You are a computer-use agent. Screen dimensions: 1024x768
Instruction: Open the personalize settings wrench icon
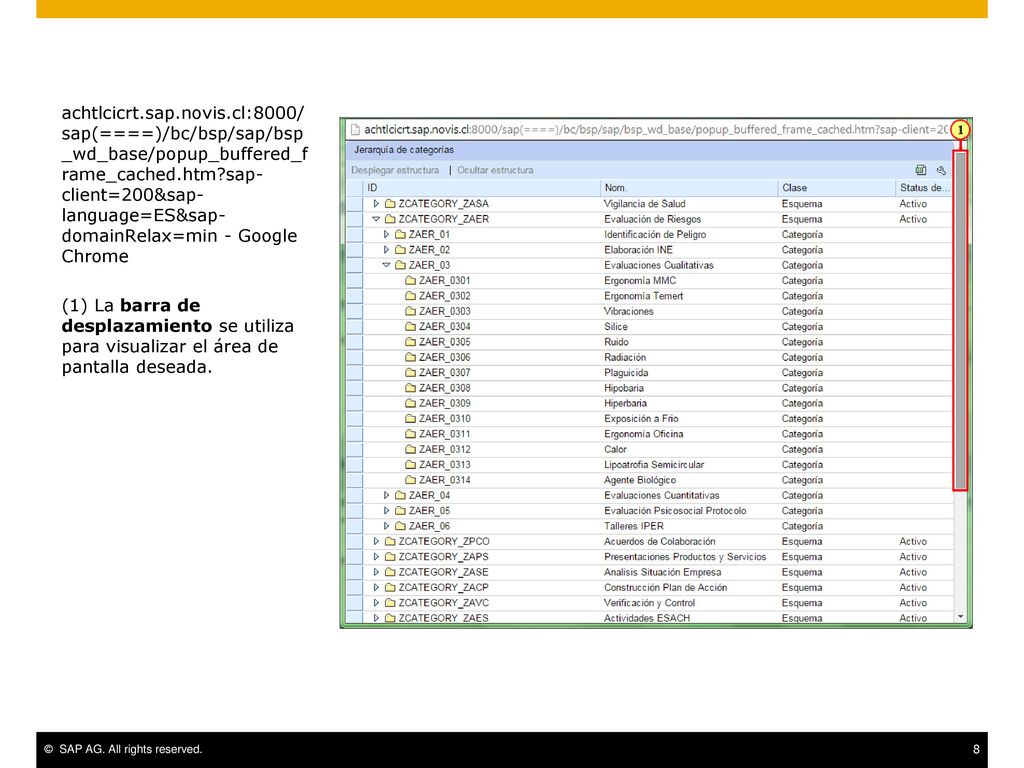tap(941, 170)
